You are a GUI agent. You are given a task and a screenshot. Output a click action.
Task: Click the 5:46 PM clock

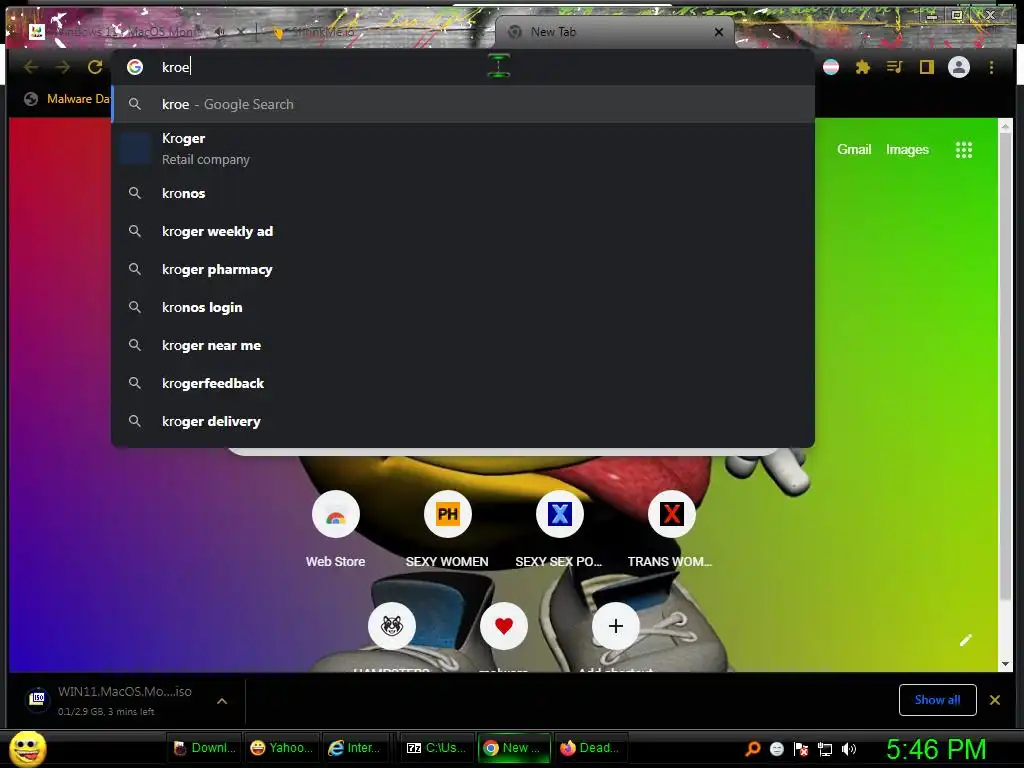click(x=936, y=749)
